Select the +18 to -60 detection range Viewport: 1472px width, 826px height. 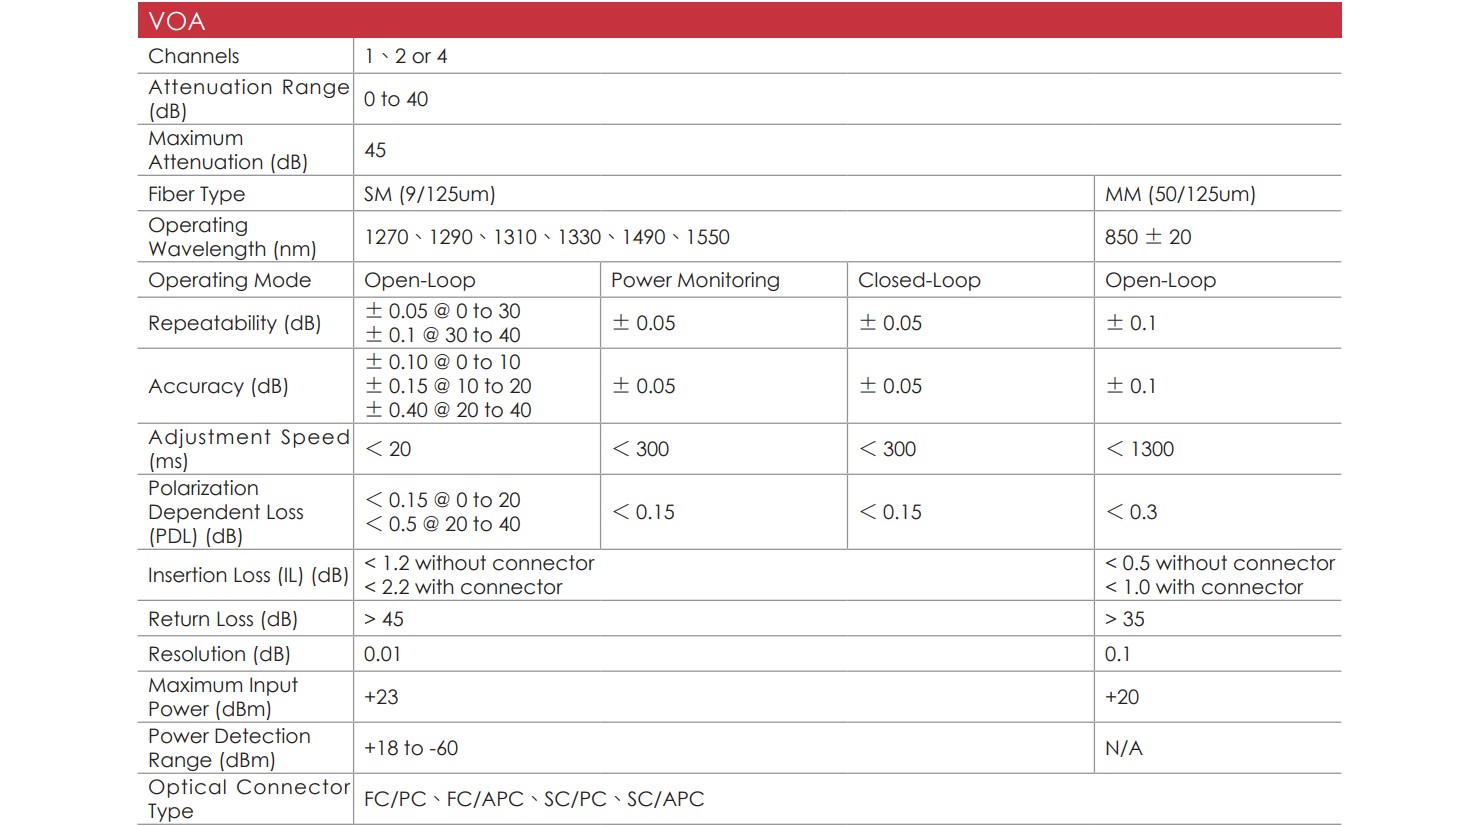click(x=411, y=748)
